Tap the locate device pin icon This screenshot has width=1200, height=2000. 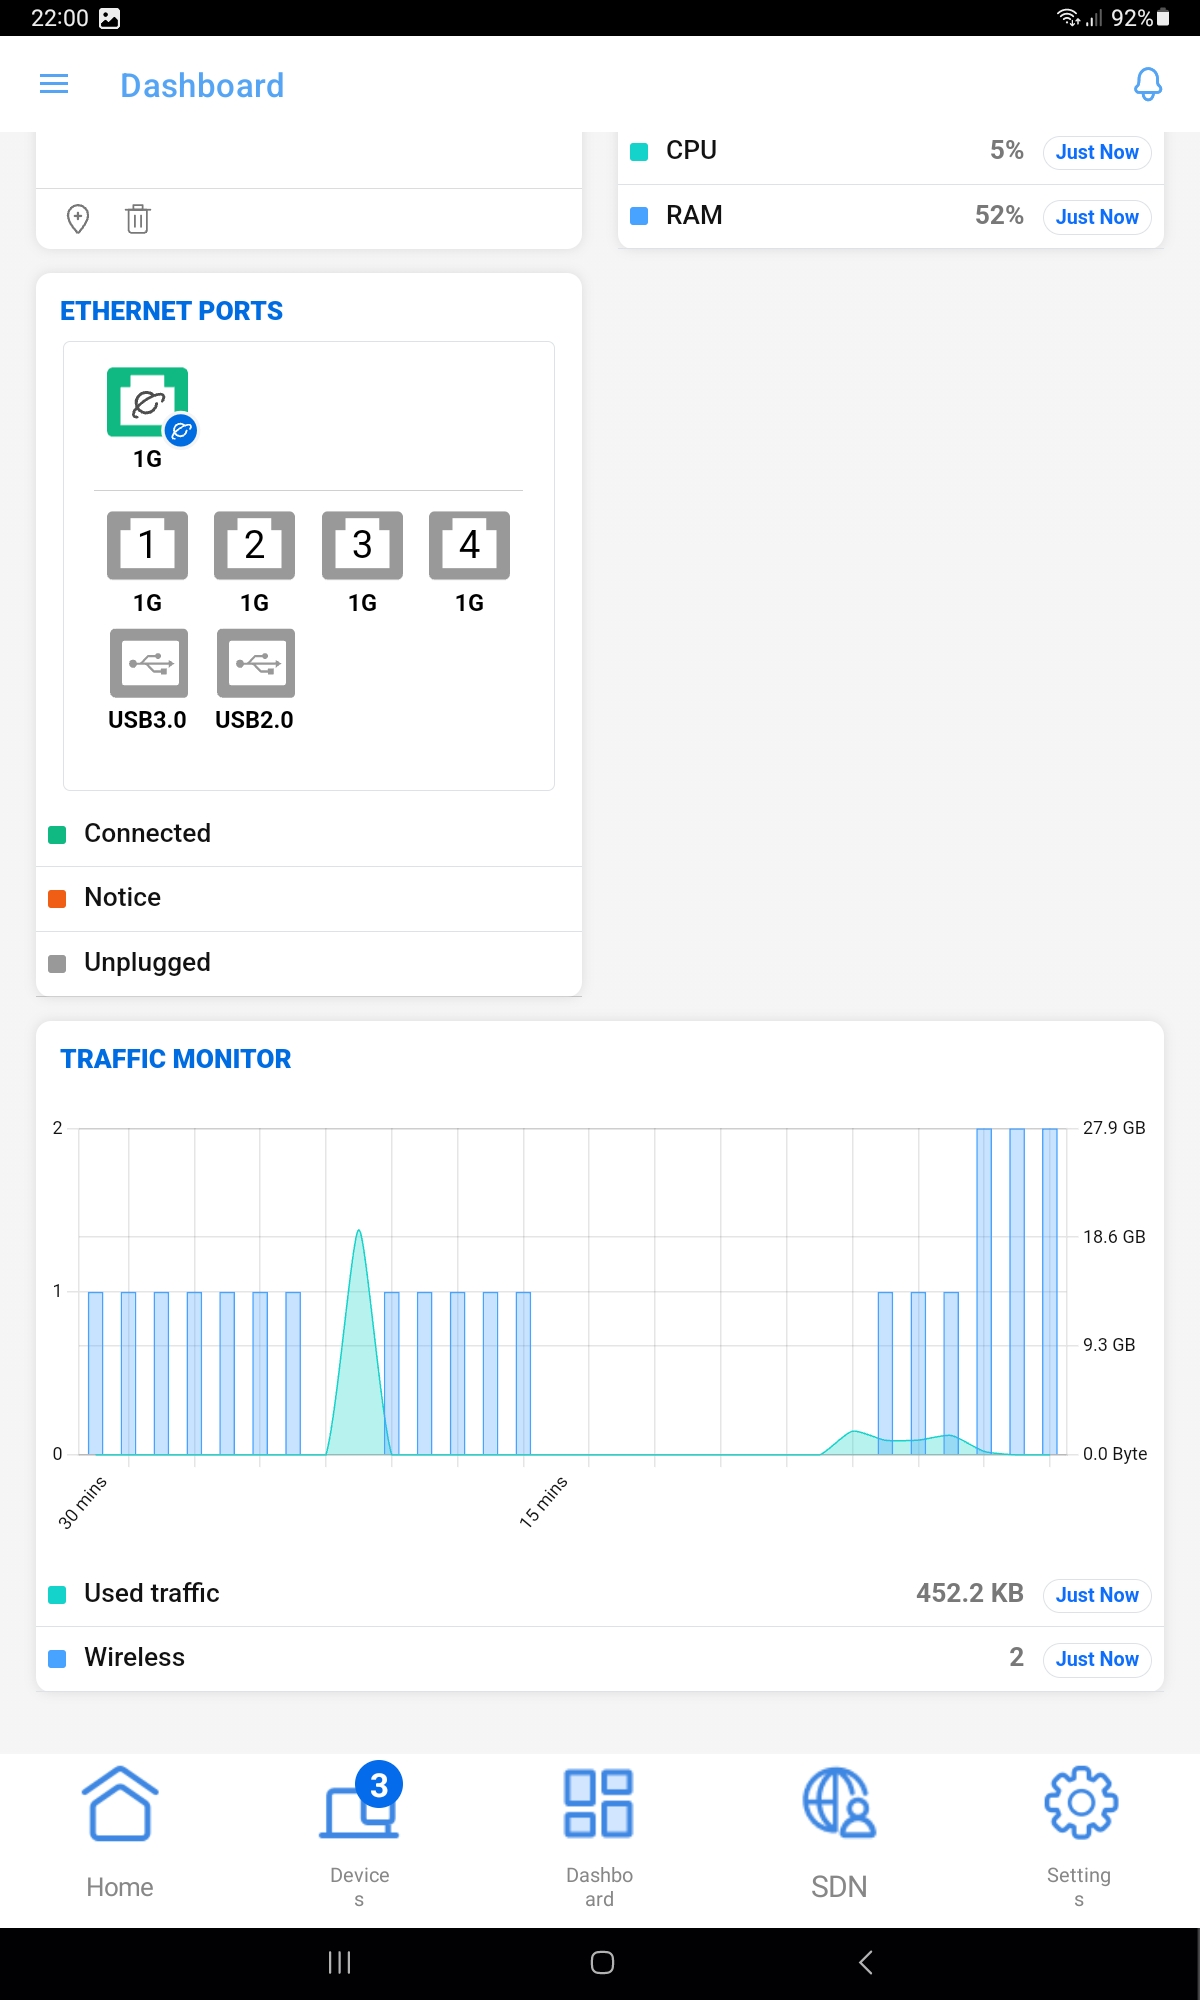[x=78, y=218]
